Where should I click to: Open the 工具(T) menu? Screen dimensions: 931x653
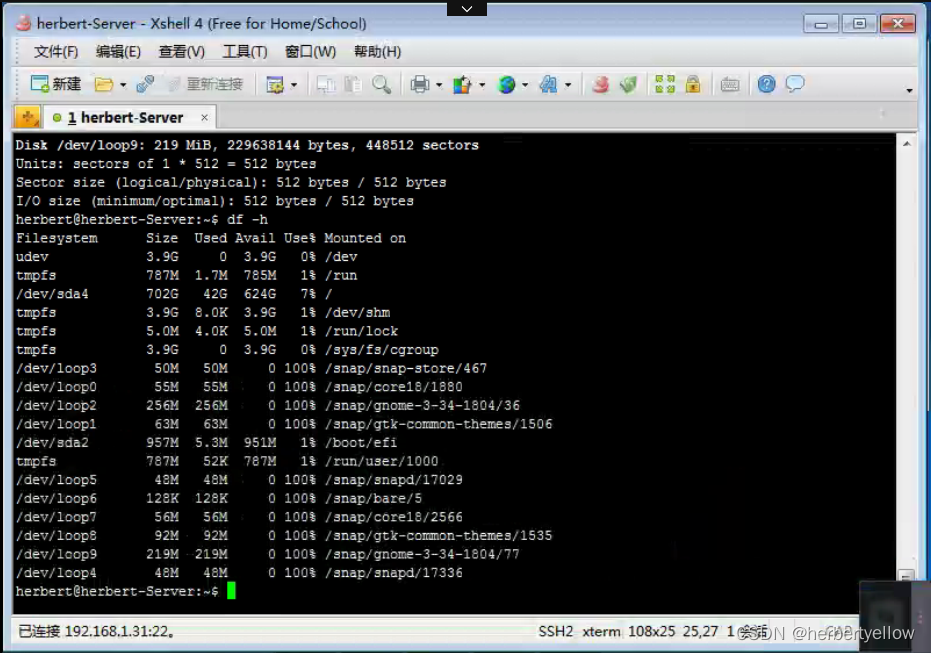click(245, 52)
